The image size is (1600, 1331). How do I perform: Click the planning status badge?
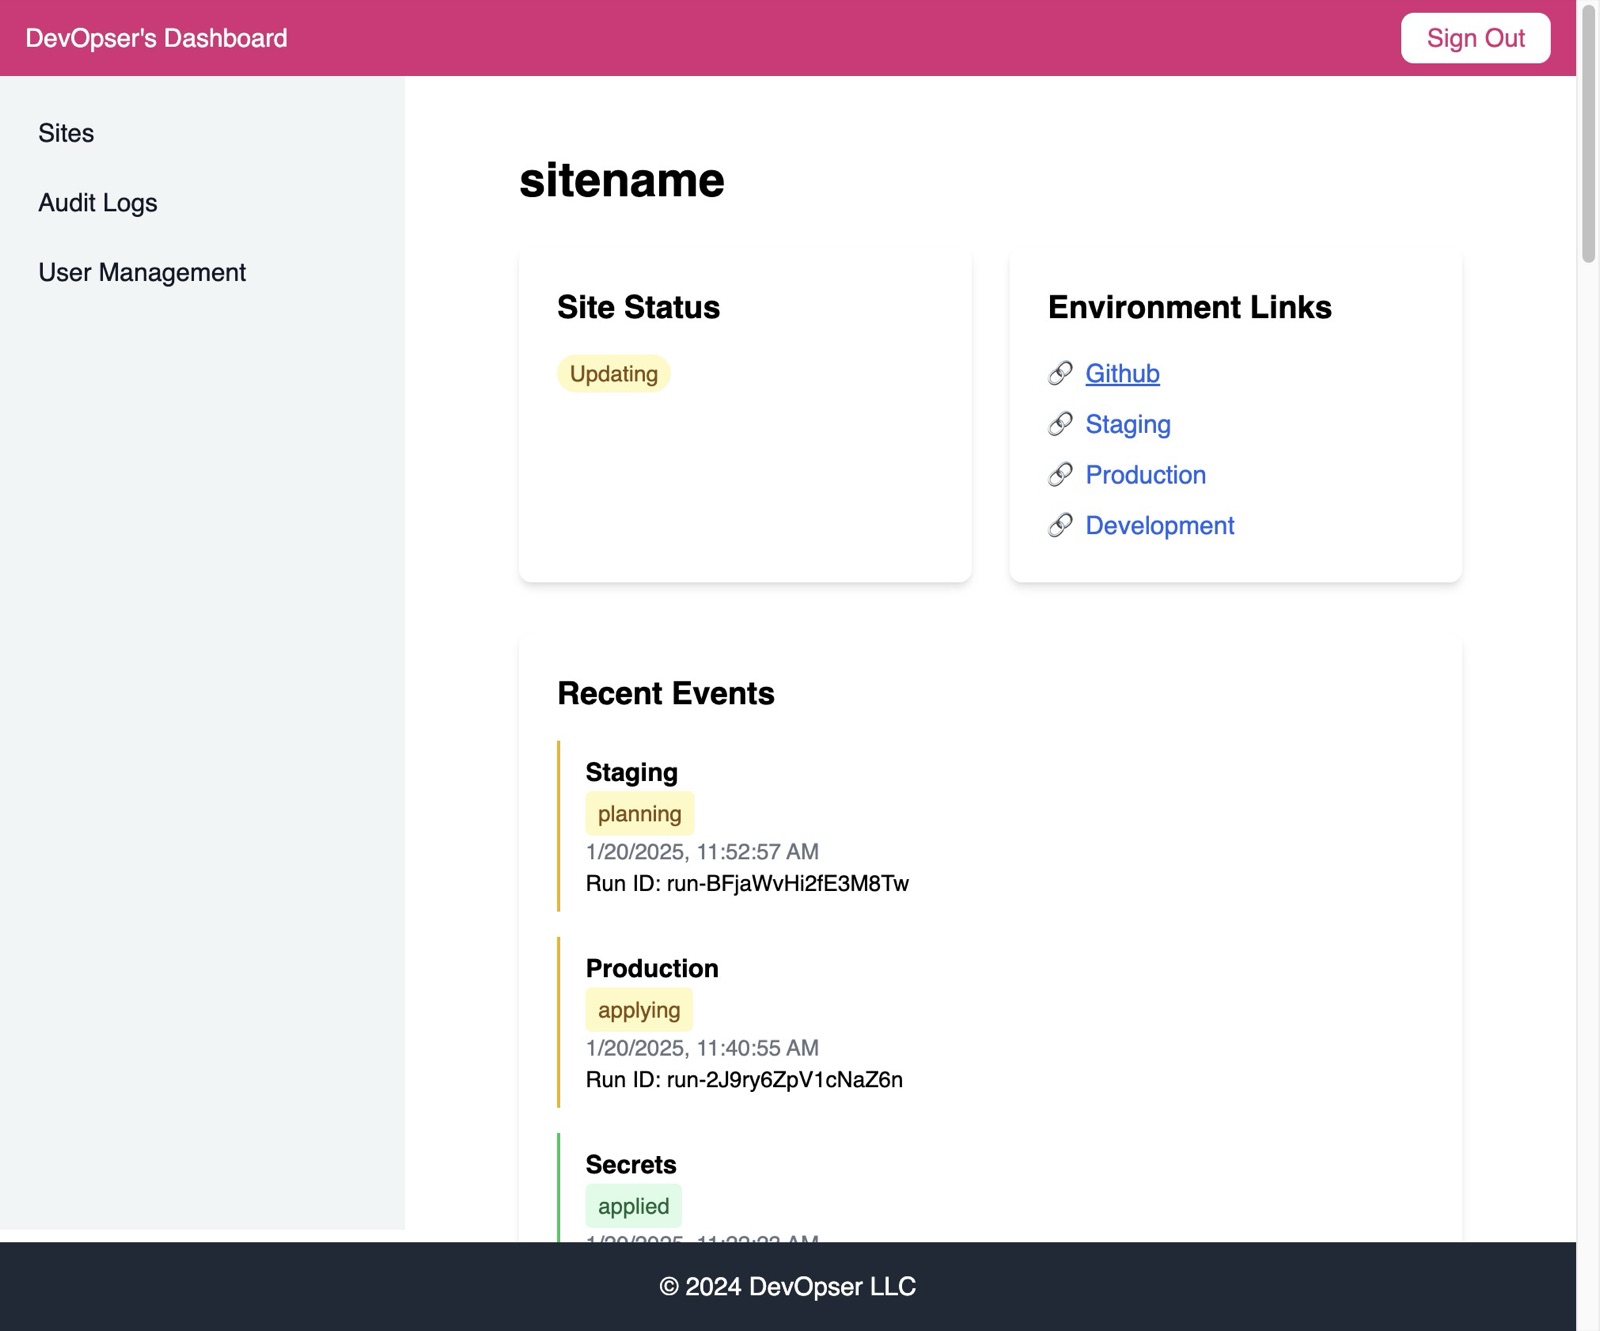pos(639,814)
